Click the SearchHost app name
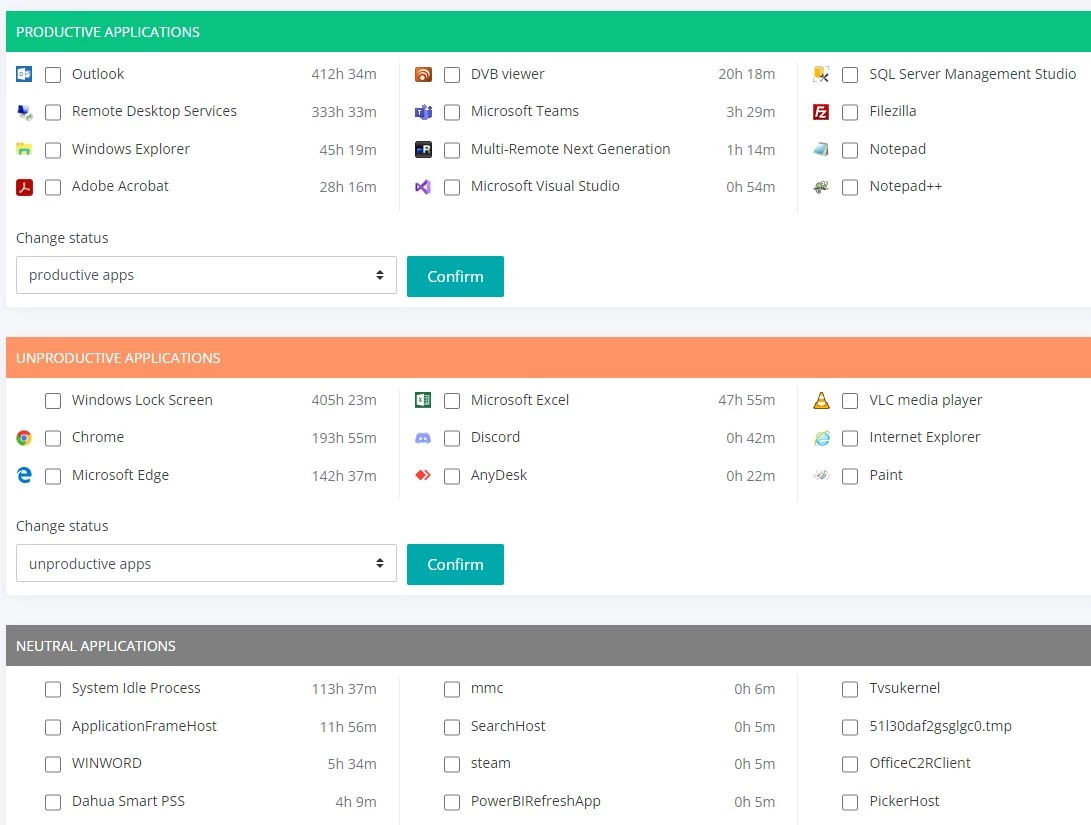Viewport: 1091px width, 825px height. coord(508,726)
